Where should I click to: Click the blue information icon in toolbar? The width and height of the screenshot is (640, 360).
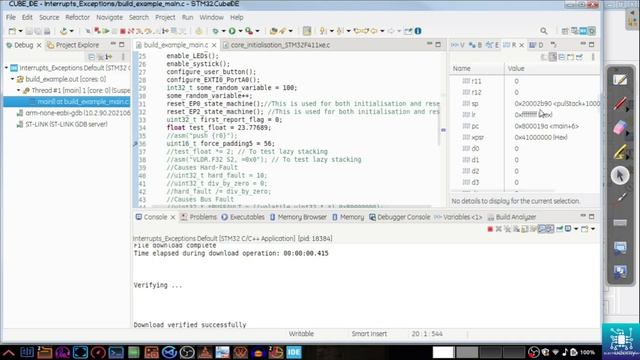[418, 31]
